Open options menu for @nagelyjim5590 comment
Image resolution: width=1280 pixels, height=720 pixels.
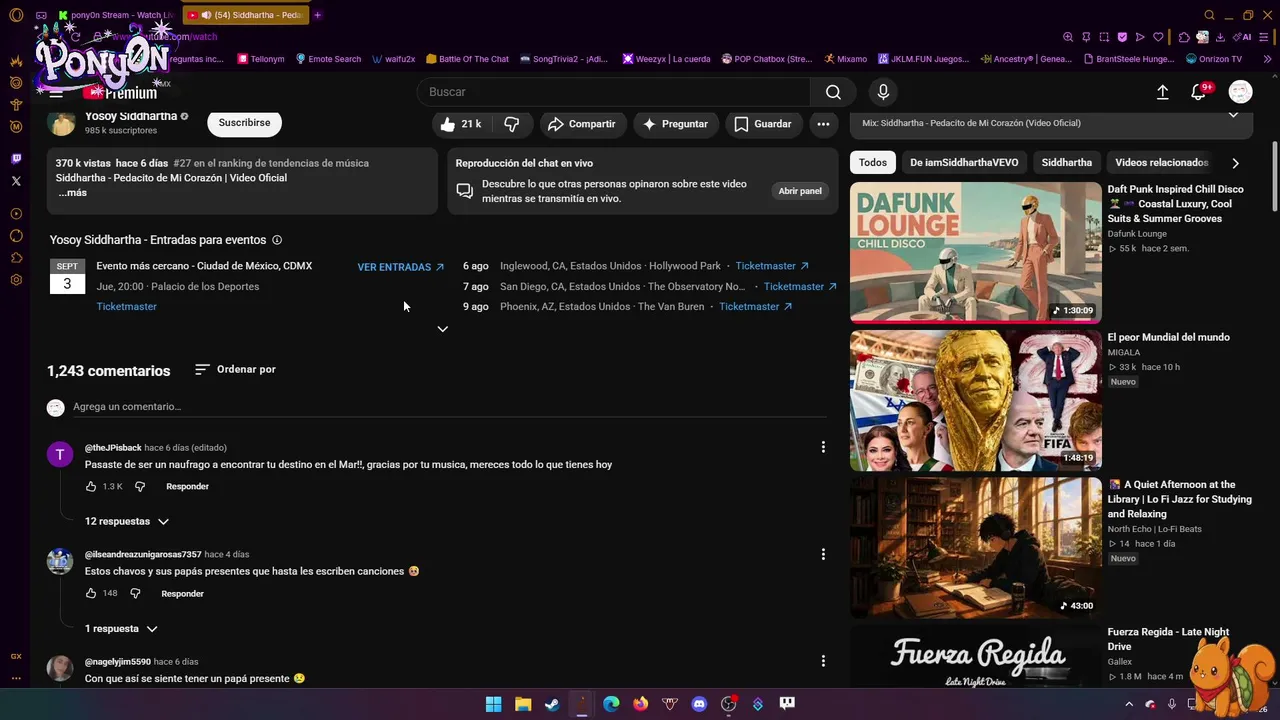tap(823, 661)
